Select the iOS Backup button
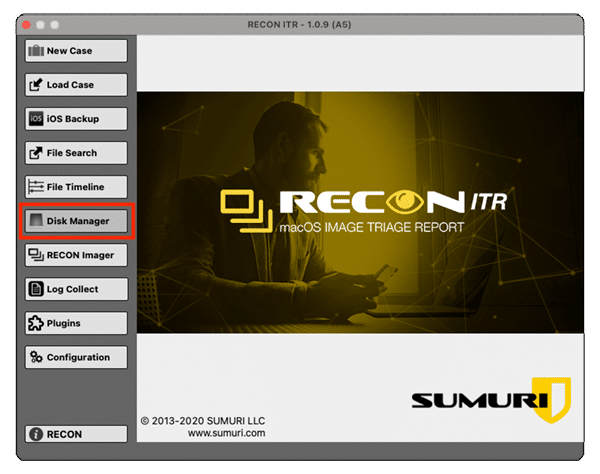 pyautogui.click(x=76, y=119)
